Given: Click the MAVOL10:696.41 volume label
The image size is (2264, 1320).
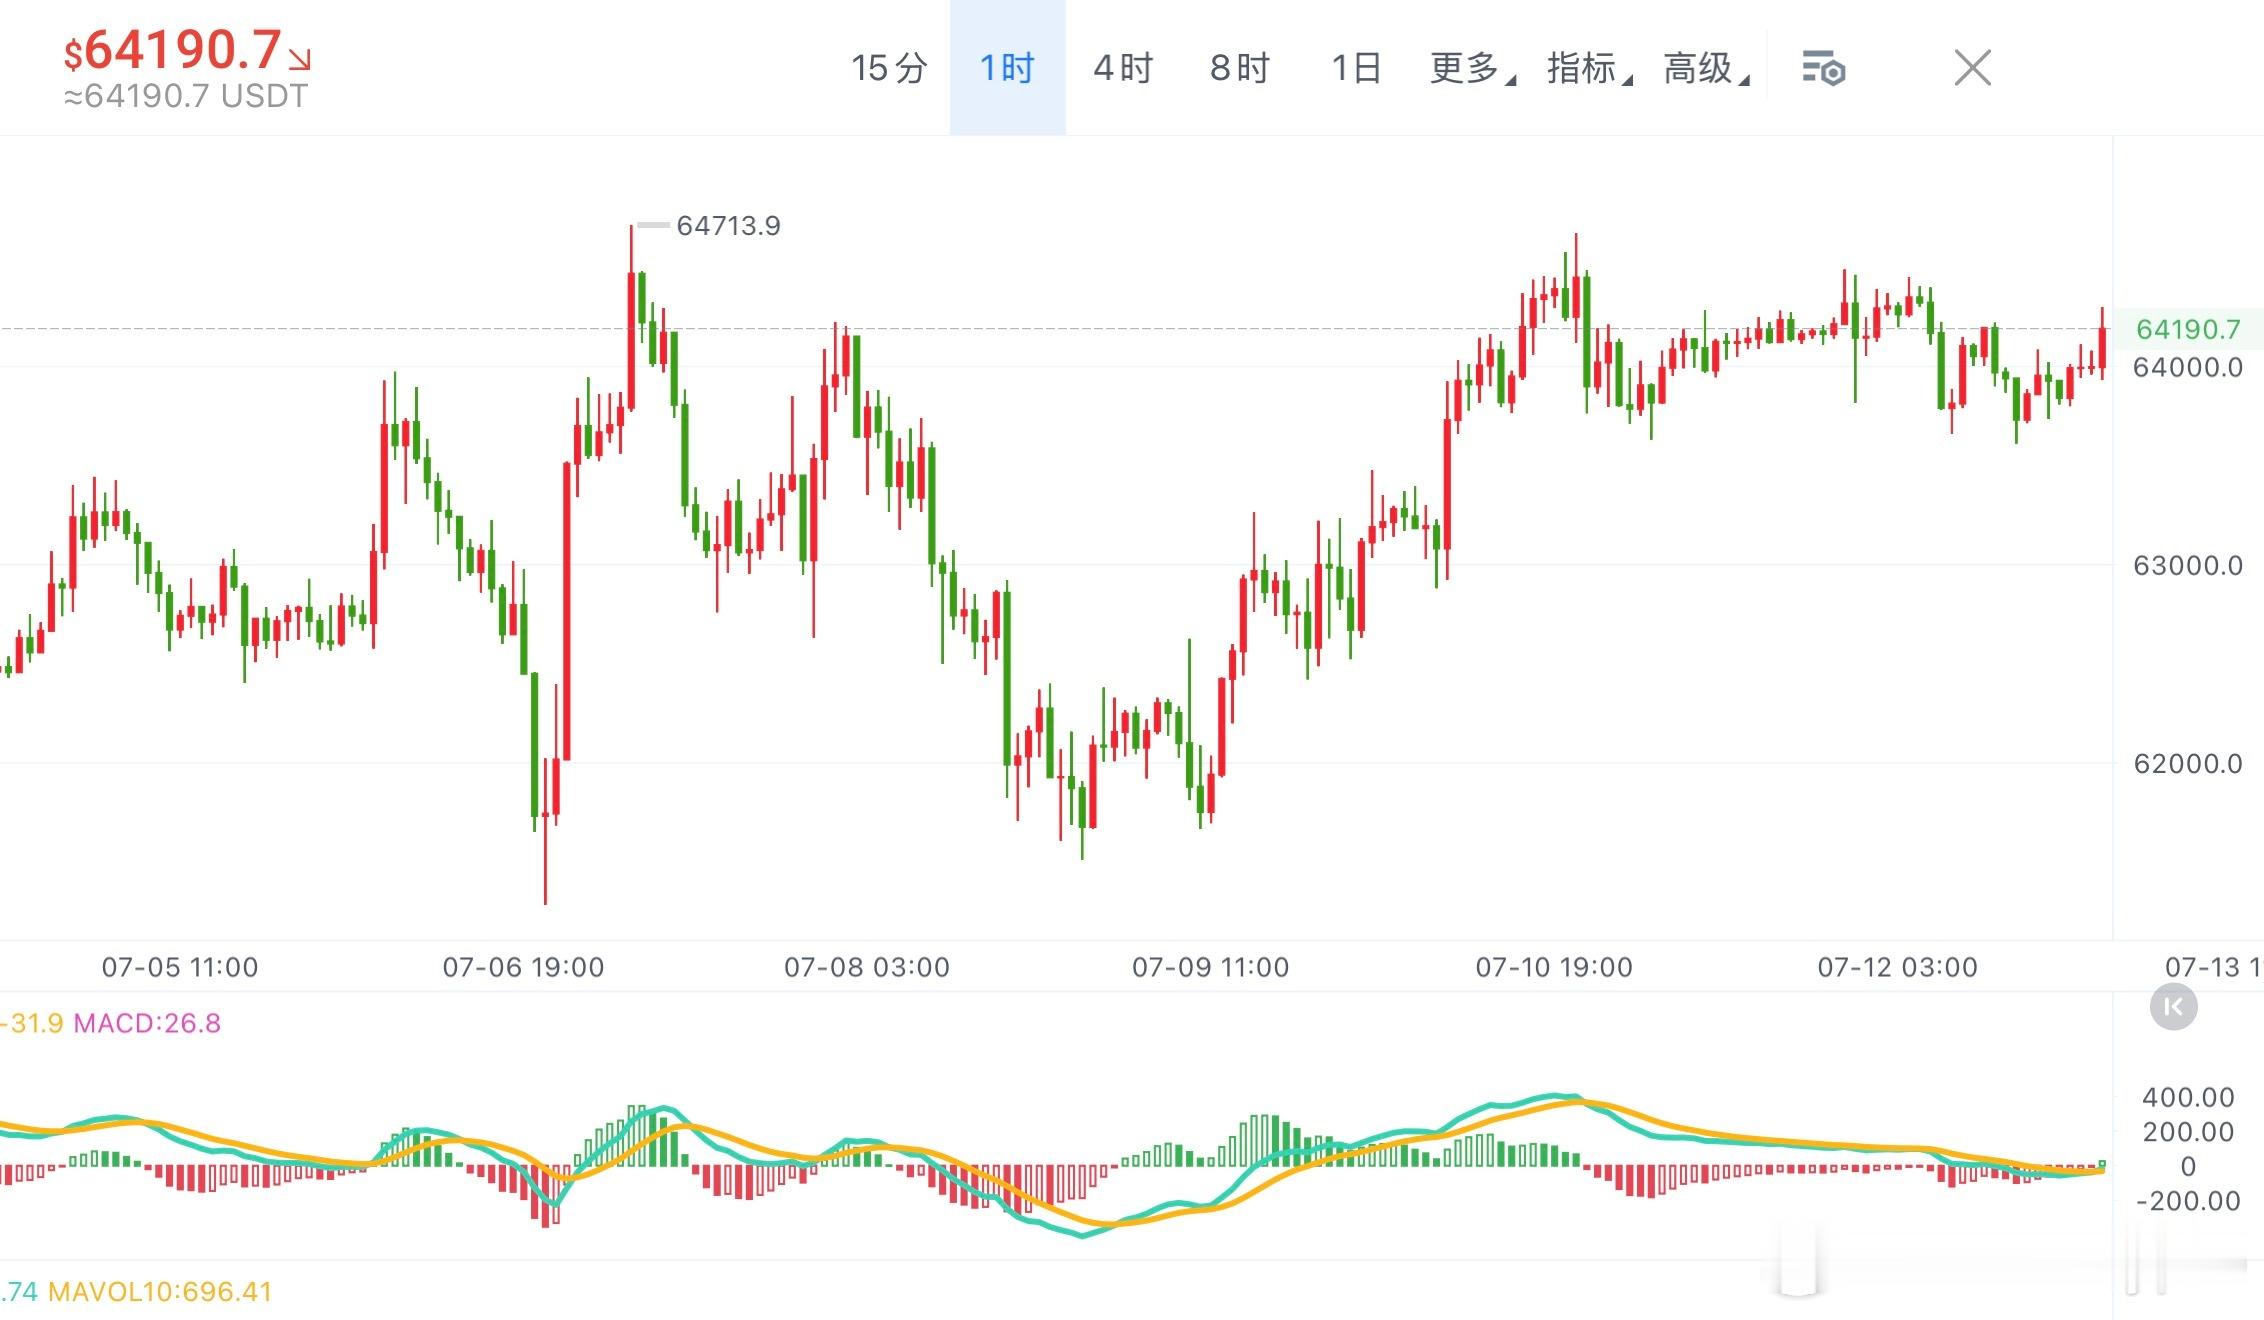Looking at the screenshot, I should tap(160, 1291).
